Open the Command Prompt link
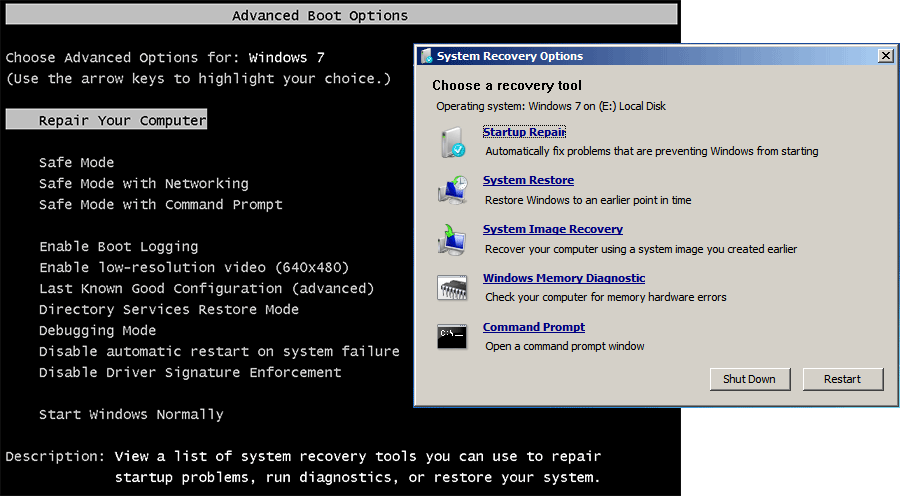The height and width of the screenshot is (496, 900). point(534,327)
